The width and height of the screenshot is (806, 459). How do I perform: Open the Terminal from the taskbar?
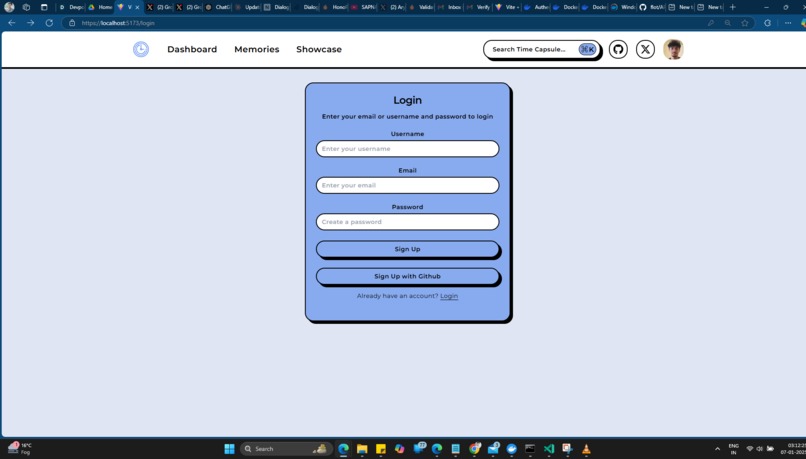[x=530, y=449]
